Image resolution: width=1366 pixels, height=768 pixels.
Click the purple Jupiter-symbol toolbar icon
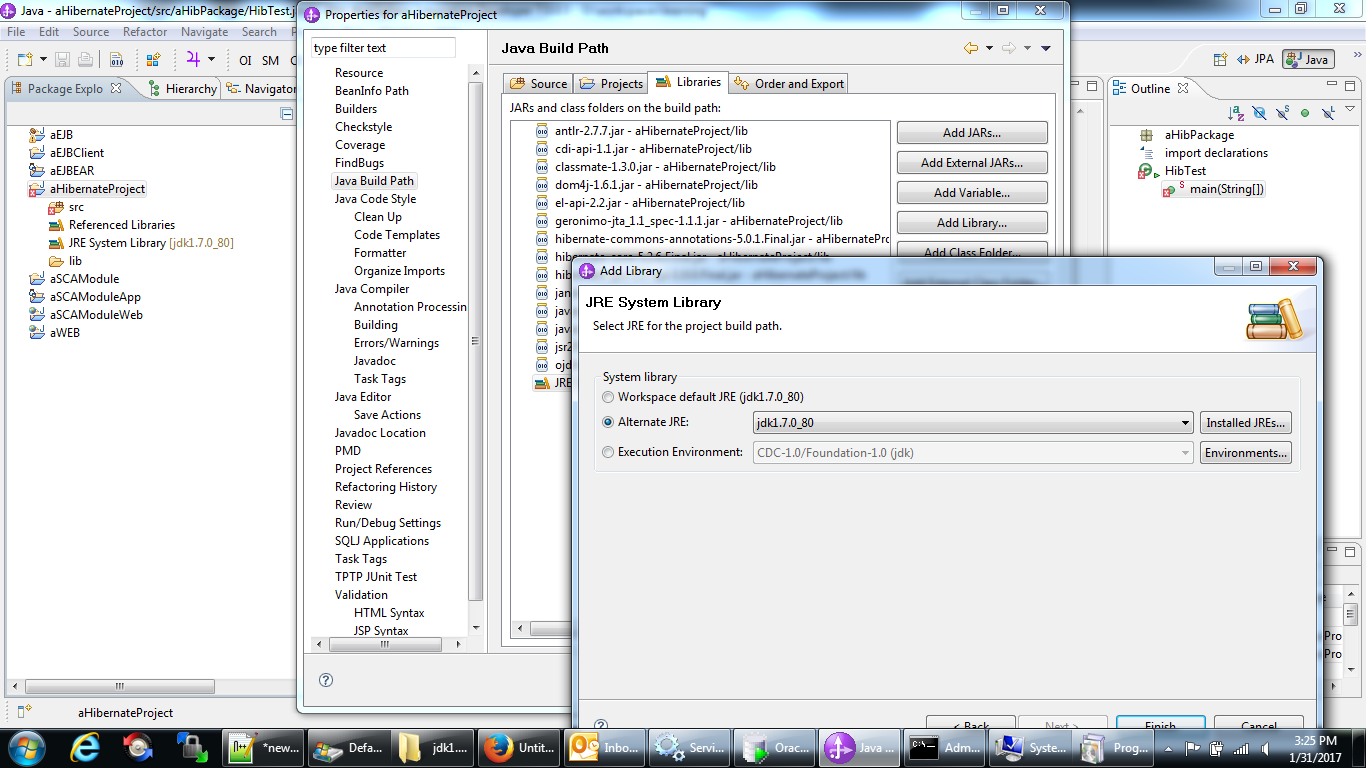point(193,60)
